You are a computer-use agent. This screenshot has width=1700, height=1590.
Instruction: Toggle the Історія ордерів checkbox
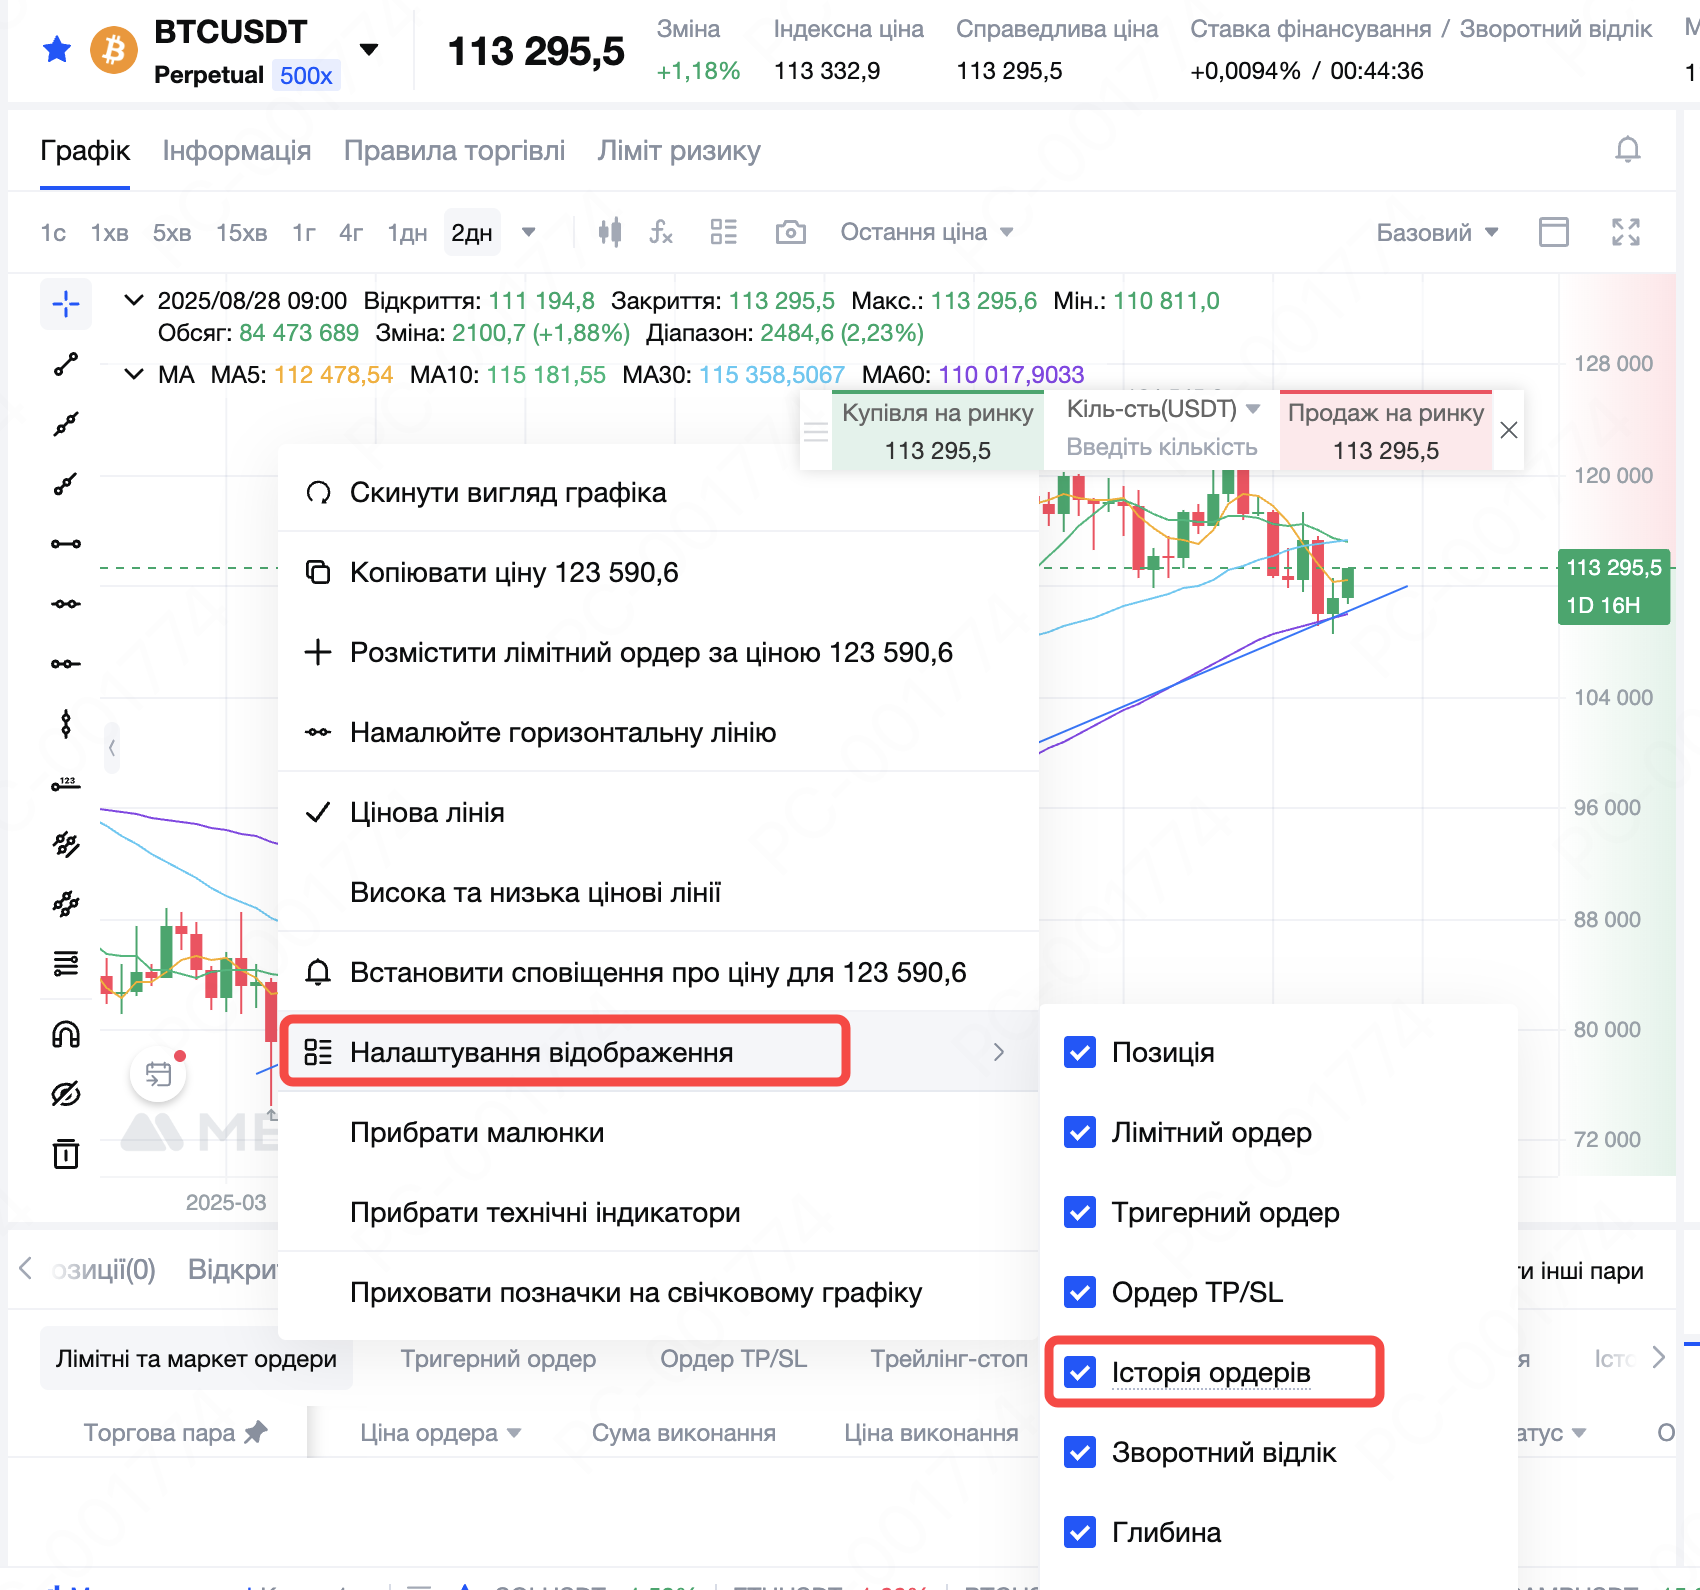pos(1080,1372)
